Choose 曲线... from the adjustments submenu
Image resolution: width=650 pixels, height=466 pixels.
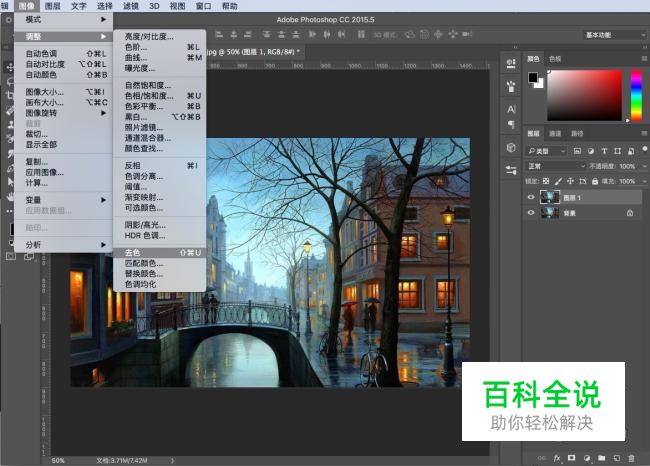(160, 58)
